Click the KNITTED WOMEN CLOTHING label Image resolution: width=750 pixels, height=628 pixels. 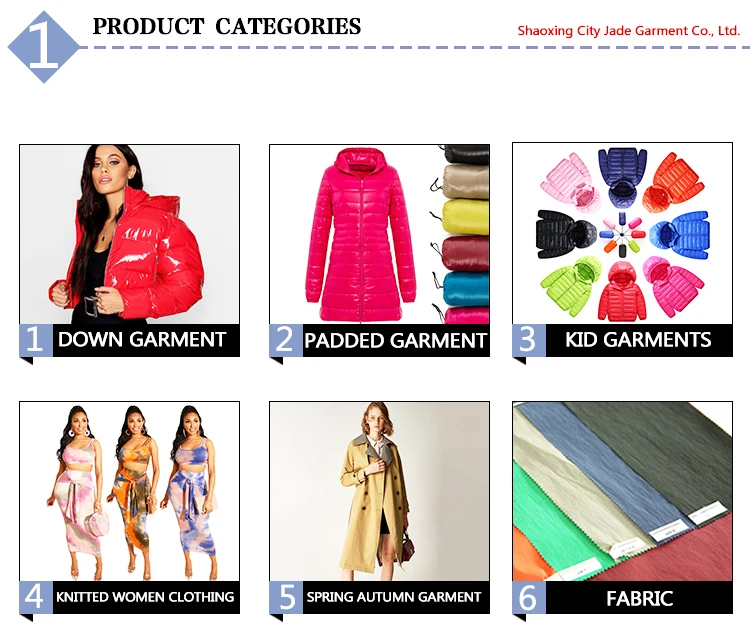(x=146, y=597)
